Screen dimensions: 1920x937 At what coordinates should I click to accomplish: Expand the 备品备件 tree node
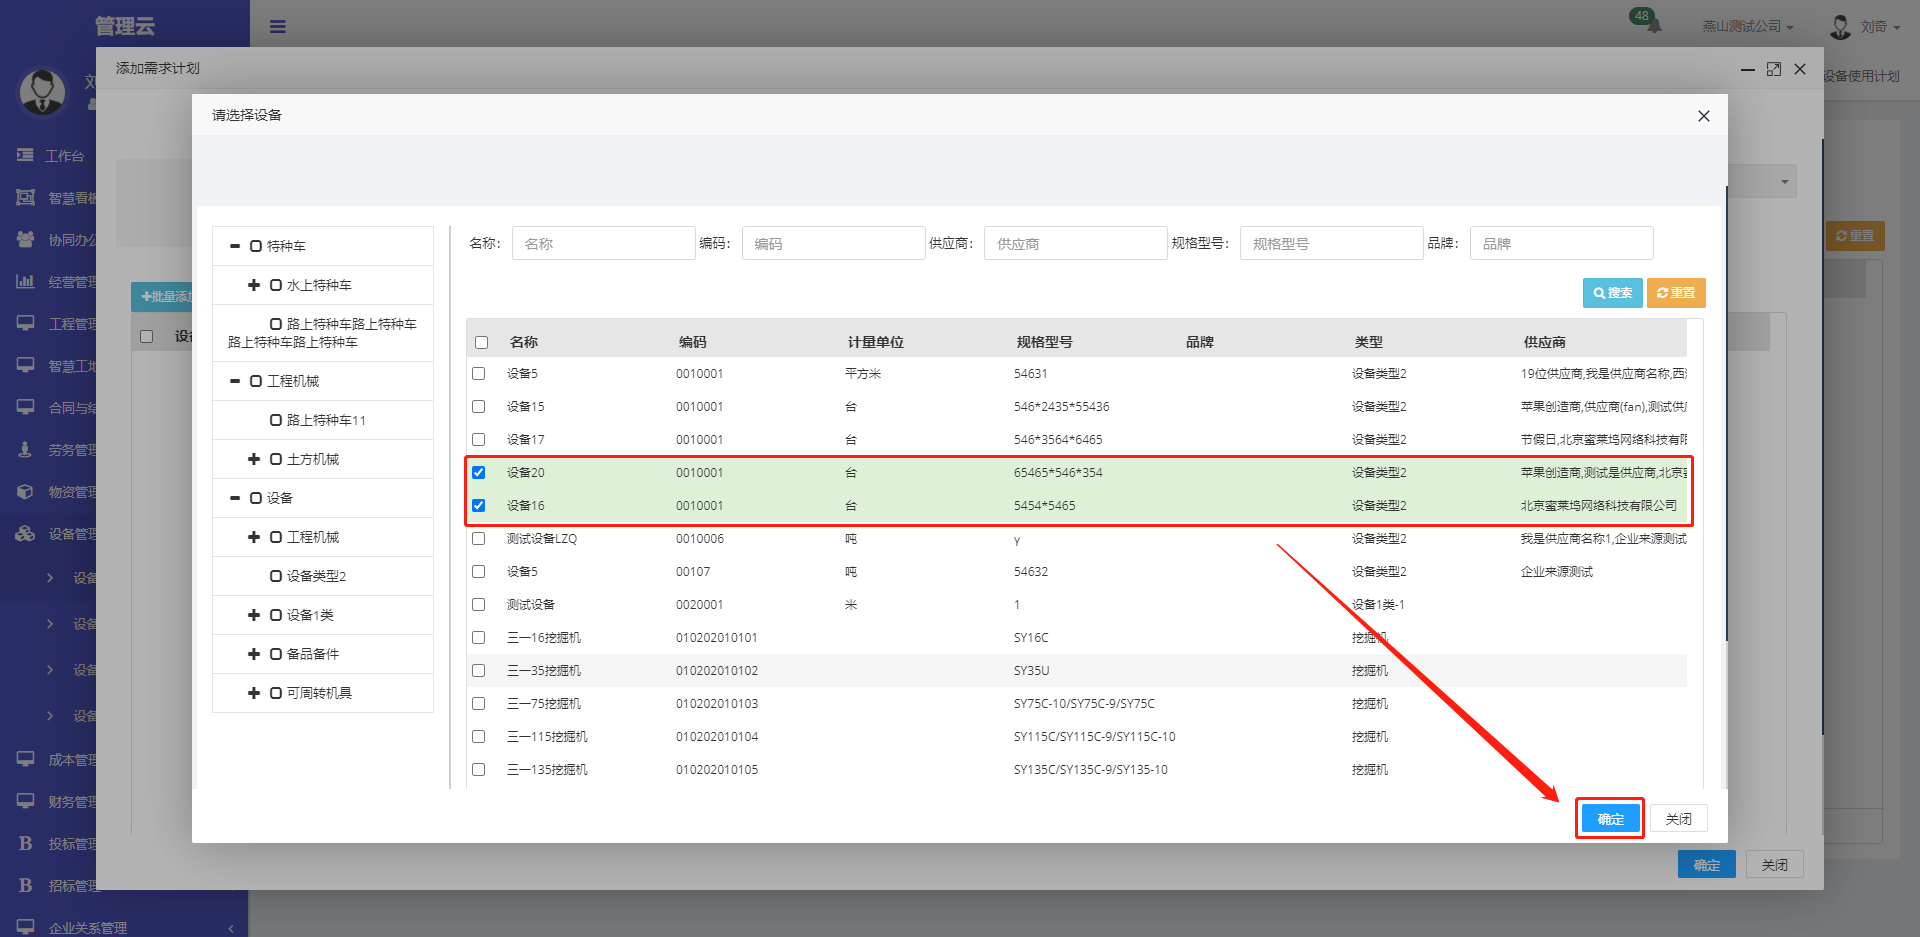(254, 654)
